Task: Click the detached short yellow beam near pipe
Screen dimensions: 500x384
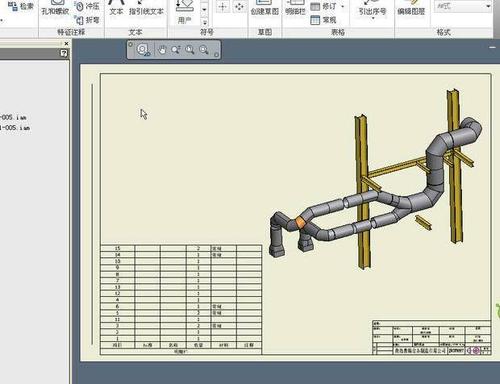Action: click(424, 223)
